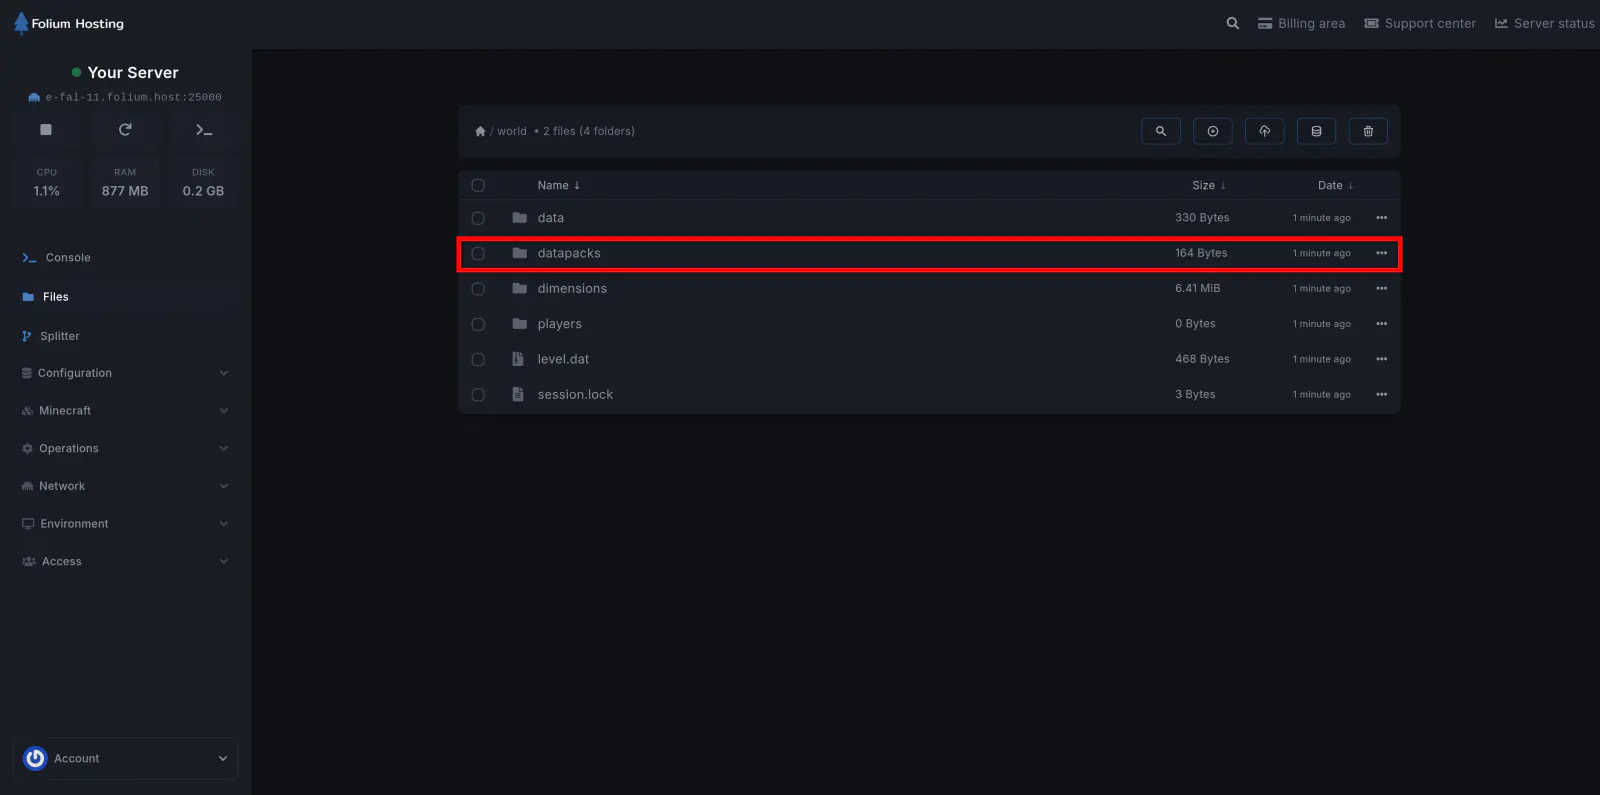Visit the Support center link
Image resolution: width=1600 pixels, height=795 pixels.
[1420, 23]
